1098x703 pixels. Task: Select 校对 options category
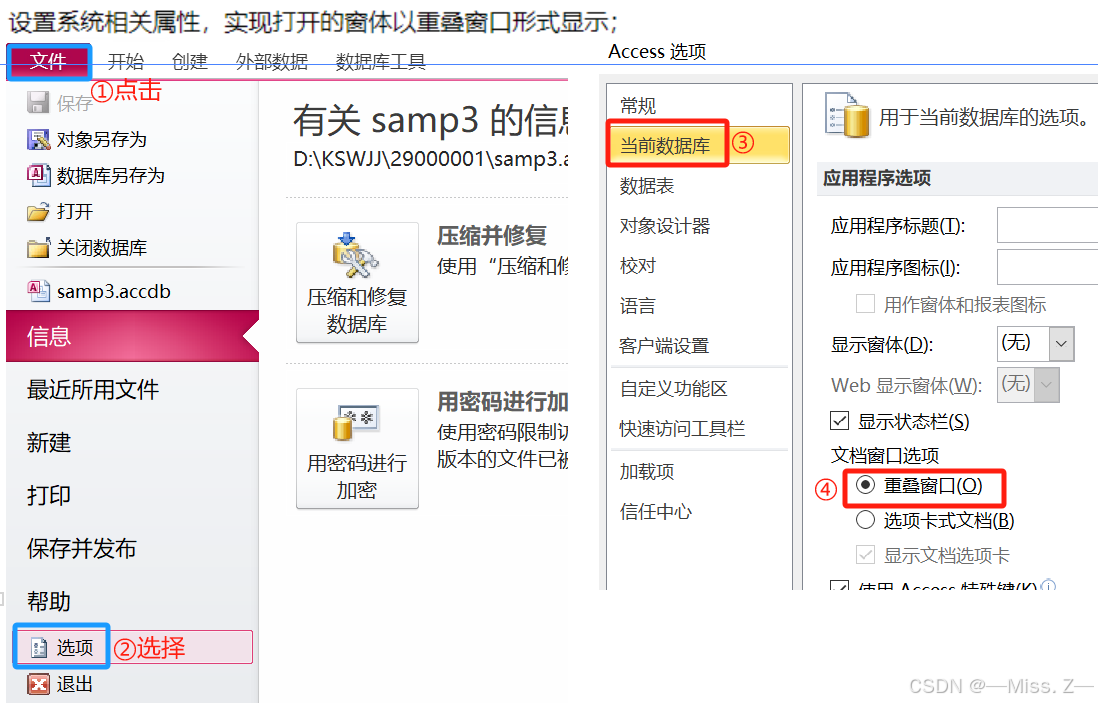637,265
